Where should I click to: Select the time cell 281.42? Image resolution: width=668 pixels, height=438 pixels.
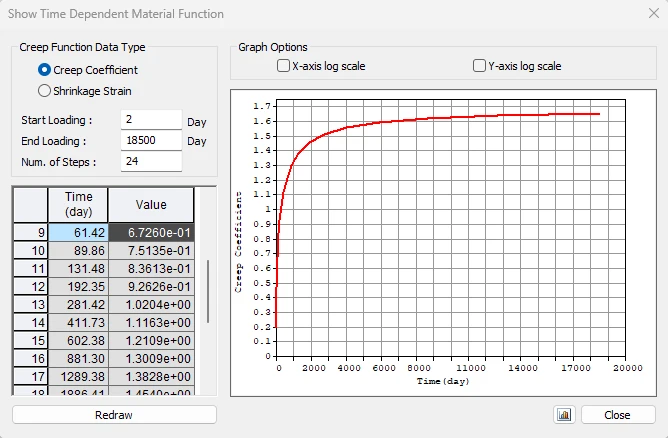pyautogui.click(x=78, y=304)
